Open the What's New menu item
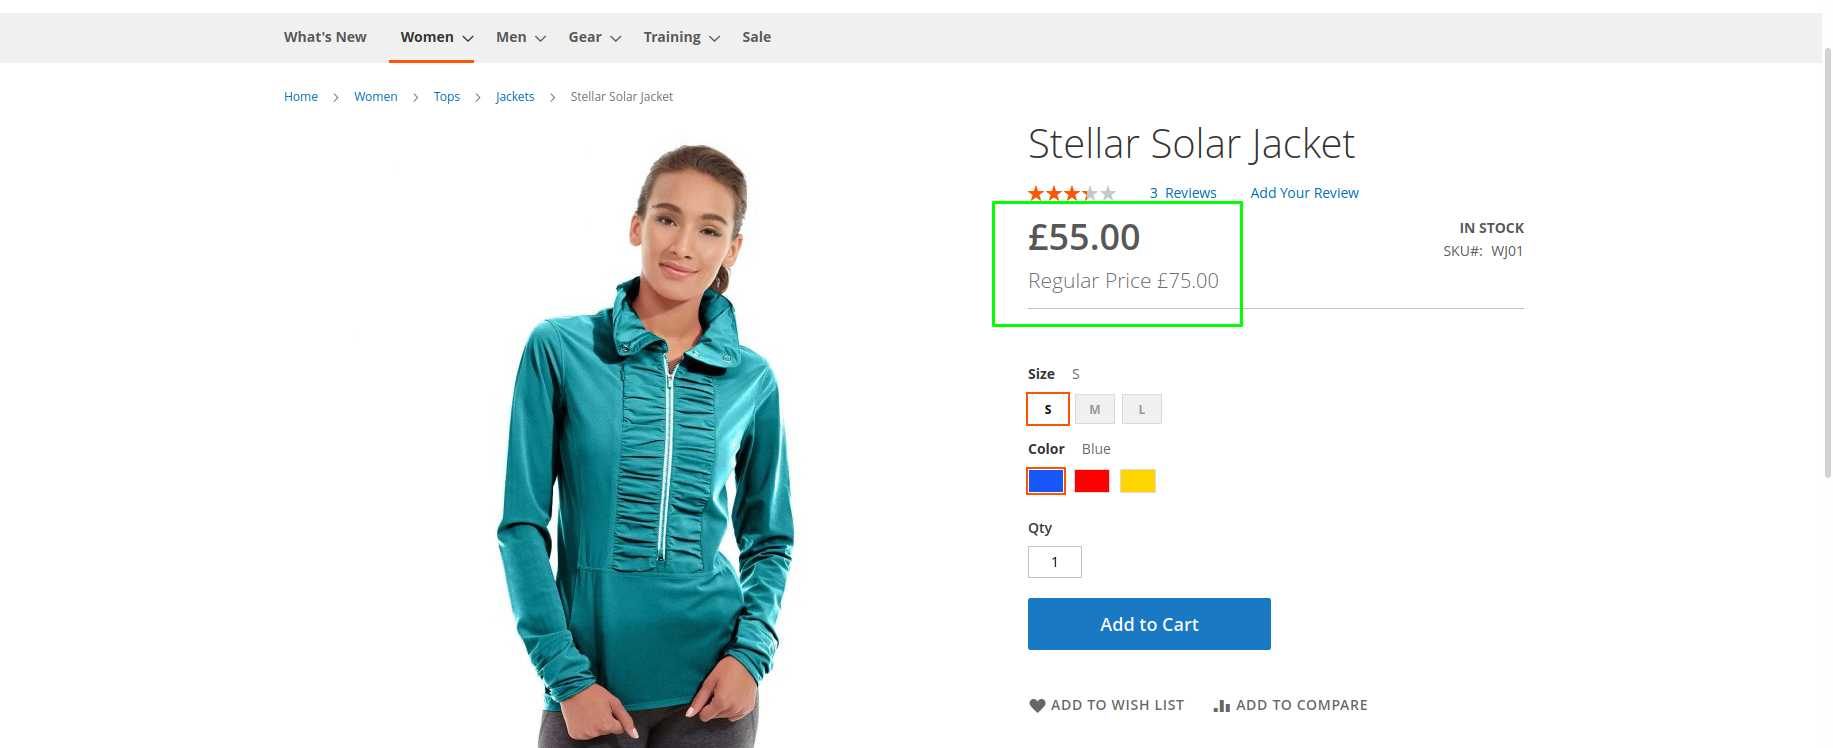 coord(325,37)
